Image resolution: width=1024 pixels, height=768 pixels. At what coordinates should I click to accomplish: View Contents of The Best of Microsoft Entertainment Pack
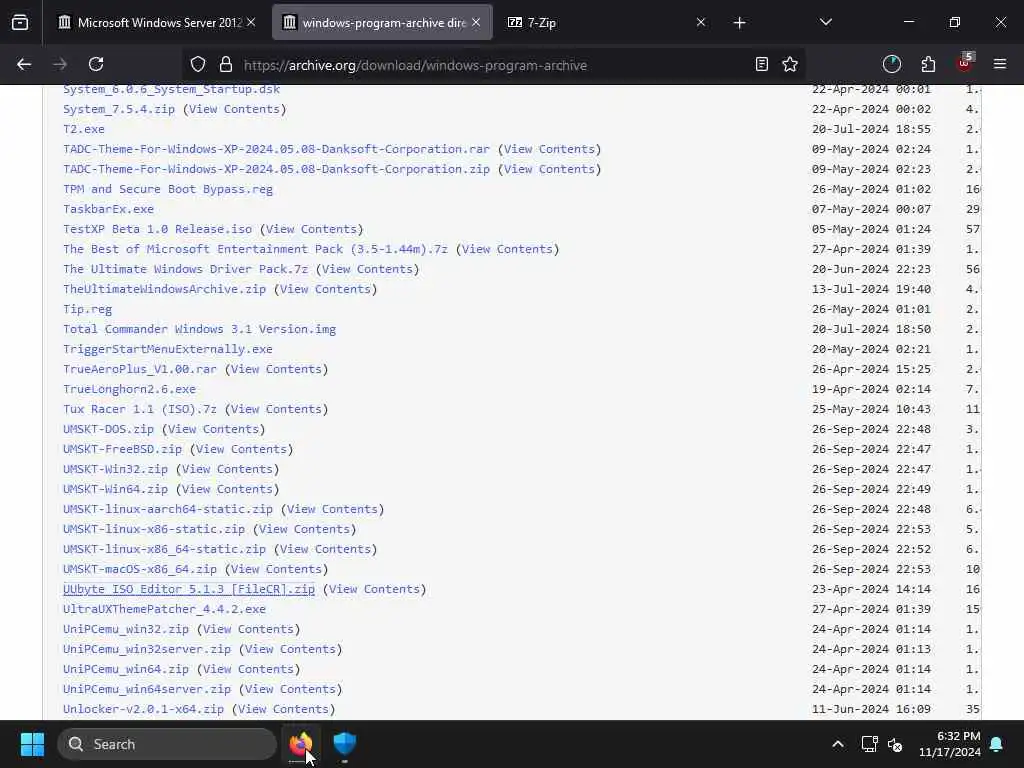click(507, 249)
